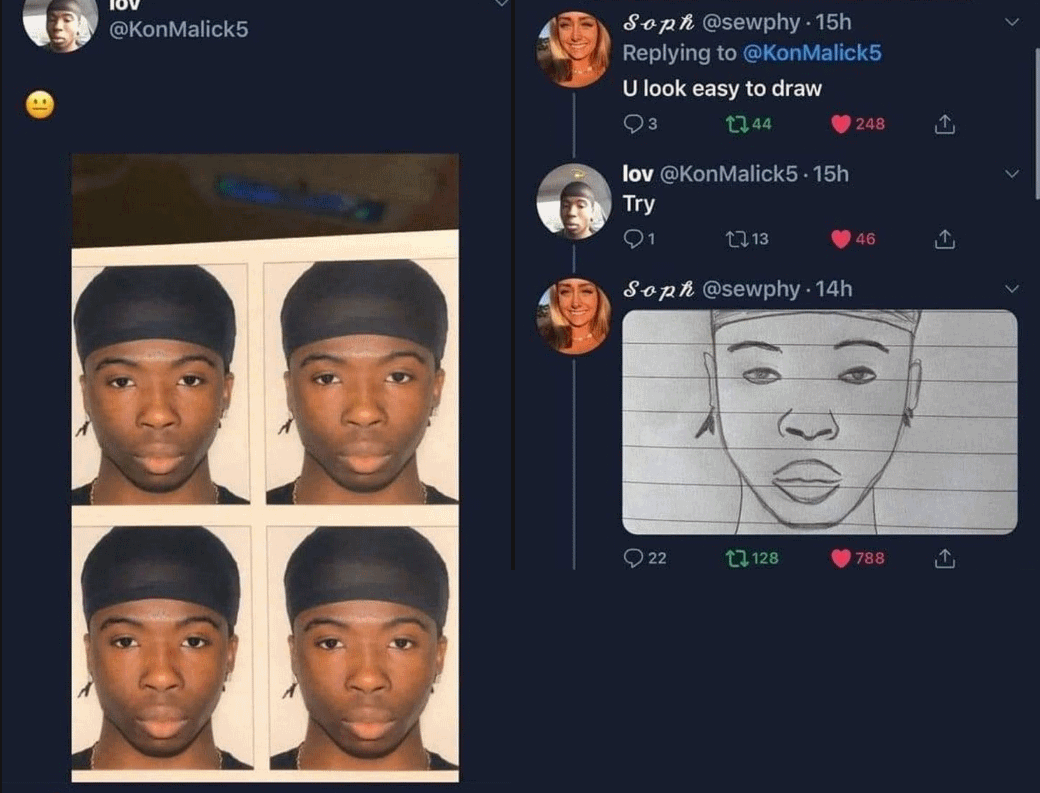Open the @KonMalick5 mention link in the reply
Screen dimensions: 1040x793
812,53
